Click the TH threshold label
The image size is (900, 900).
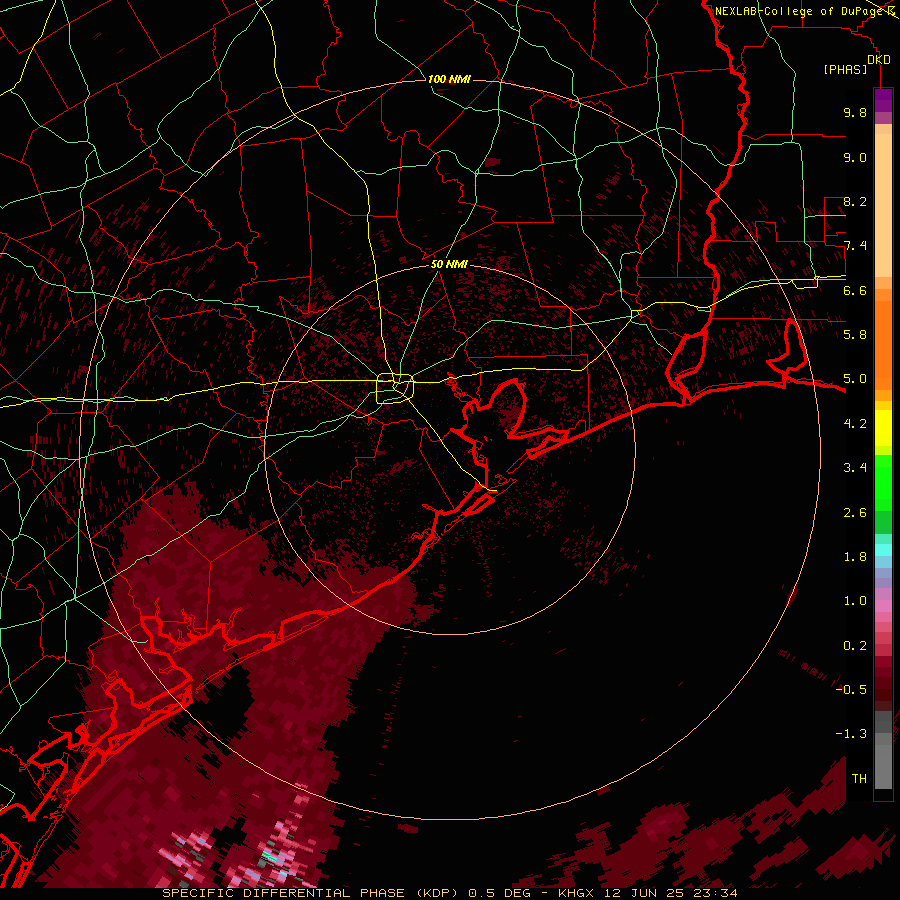click(859, 779)
